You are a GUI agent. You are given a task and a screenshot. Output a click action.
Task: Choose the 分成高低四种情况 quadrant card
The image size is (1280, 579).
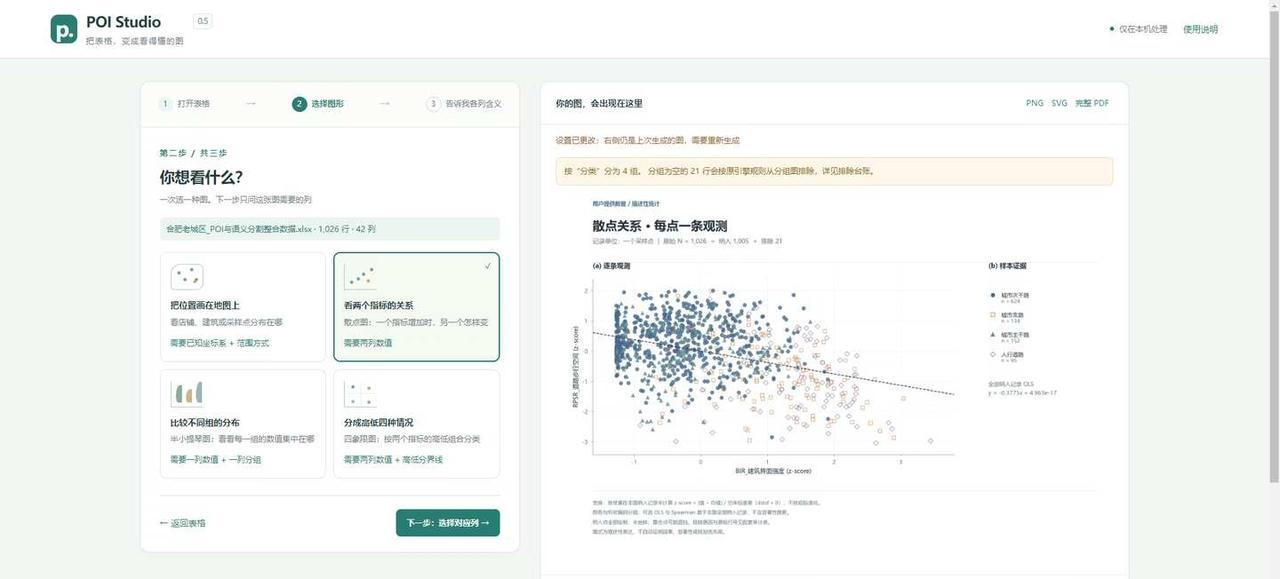tap(417, 424)
